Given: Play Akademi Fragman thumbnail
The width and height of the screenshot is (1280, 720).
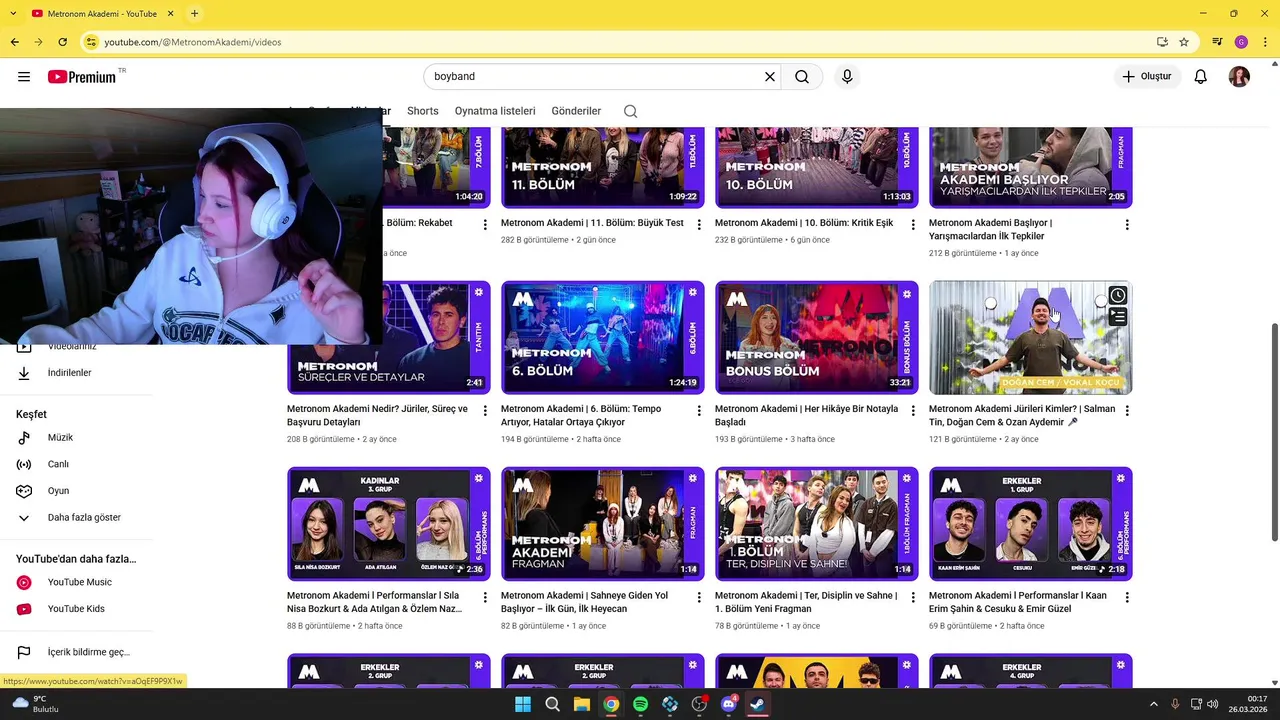Looking at the screenshot, I should click(602, 524).
